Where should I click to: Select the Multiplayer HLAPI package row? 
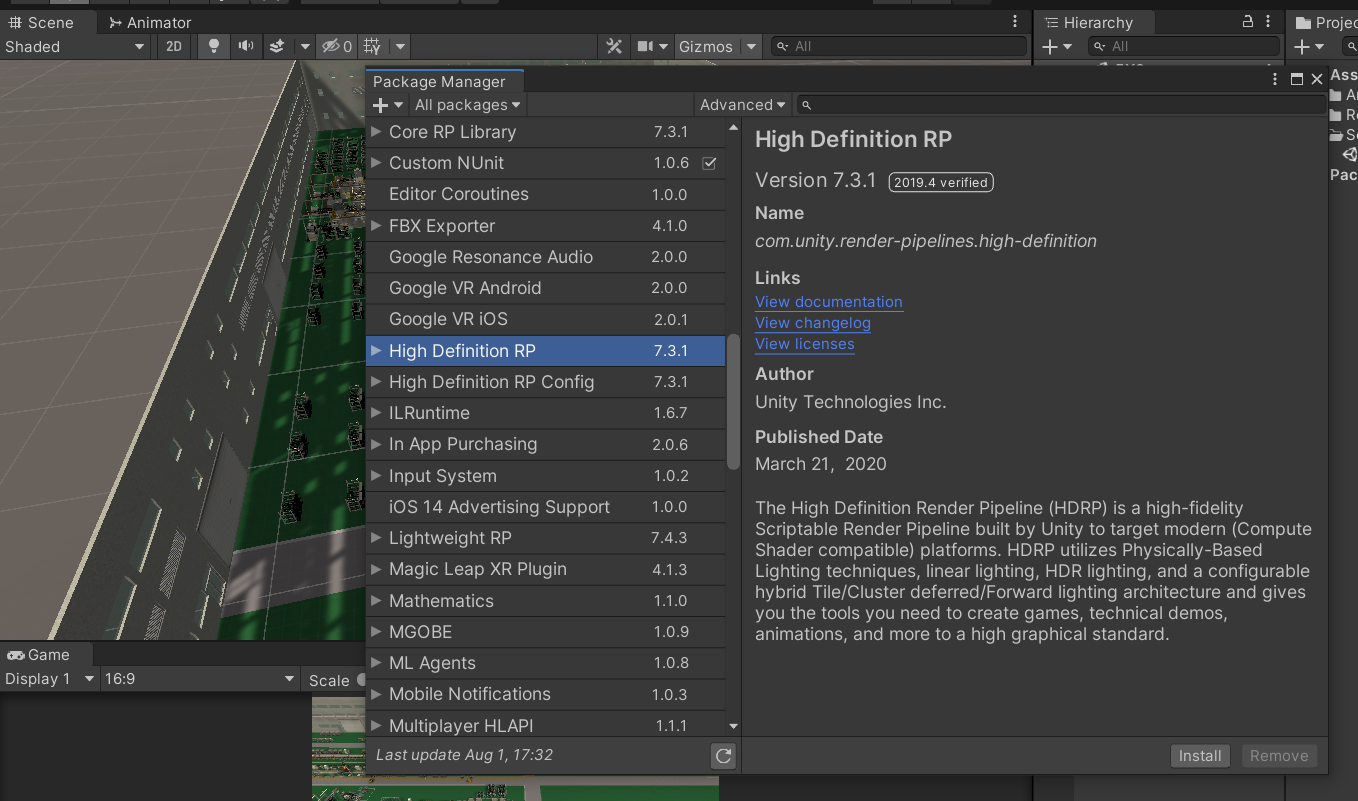tap(545, 725)
